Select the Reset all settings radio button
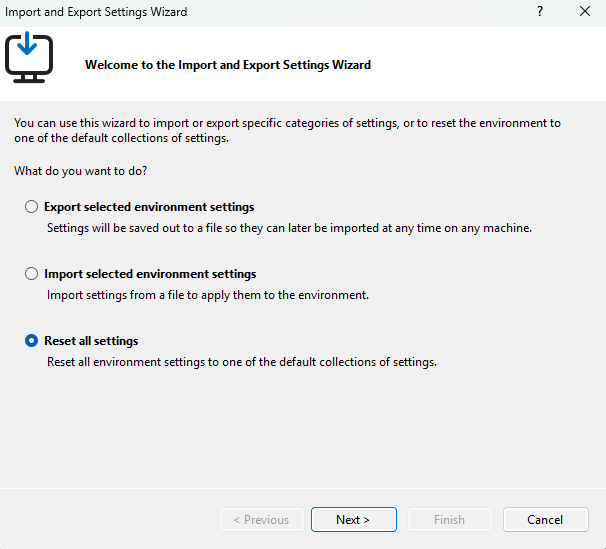This screenshot has height=549, width=606. coord(31,341)
